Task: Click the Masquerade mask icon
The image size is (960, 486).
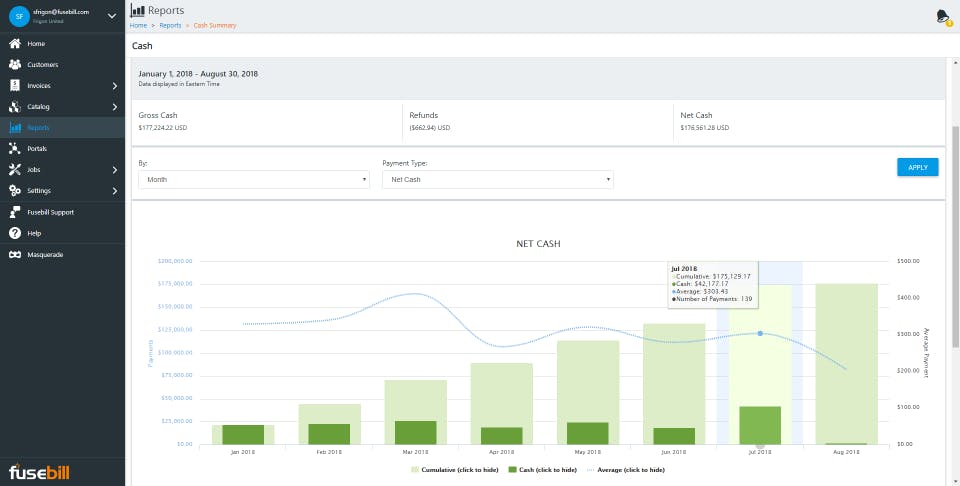Action: pyautogui.click(x=15, y=255)
